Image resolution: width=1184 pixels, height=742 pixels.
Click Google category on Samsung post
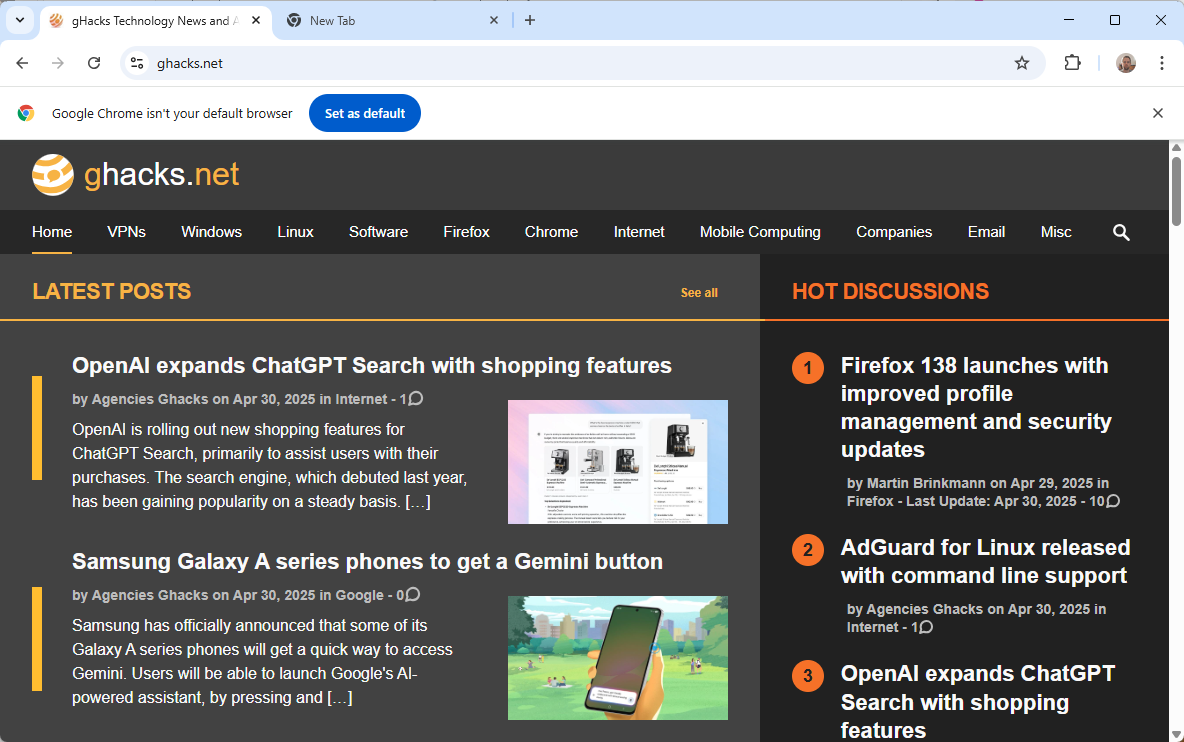(x=359, y=596)
